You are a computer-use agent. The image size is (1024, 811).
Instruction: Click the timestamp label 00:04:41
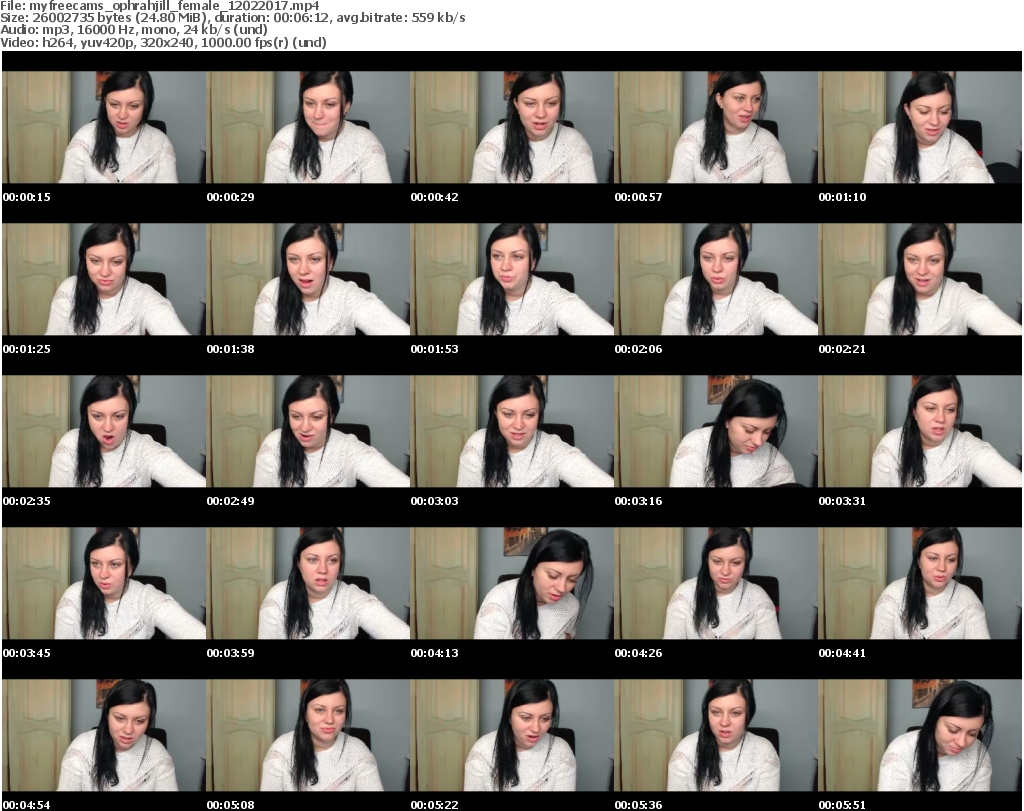tap(842, 653)
